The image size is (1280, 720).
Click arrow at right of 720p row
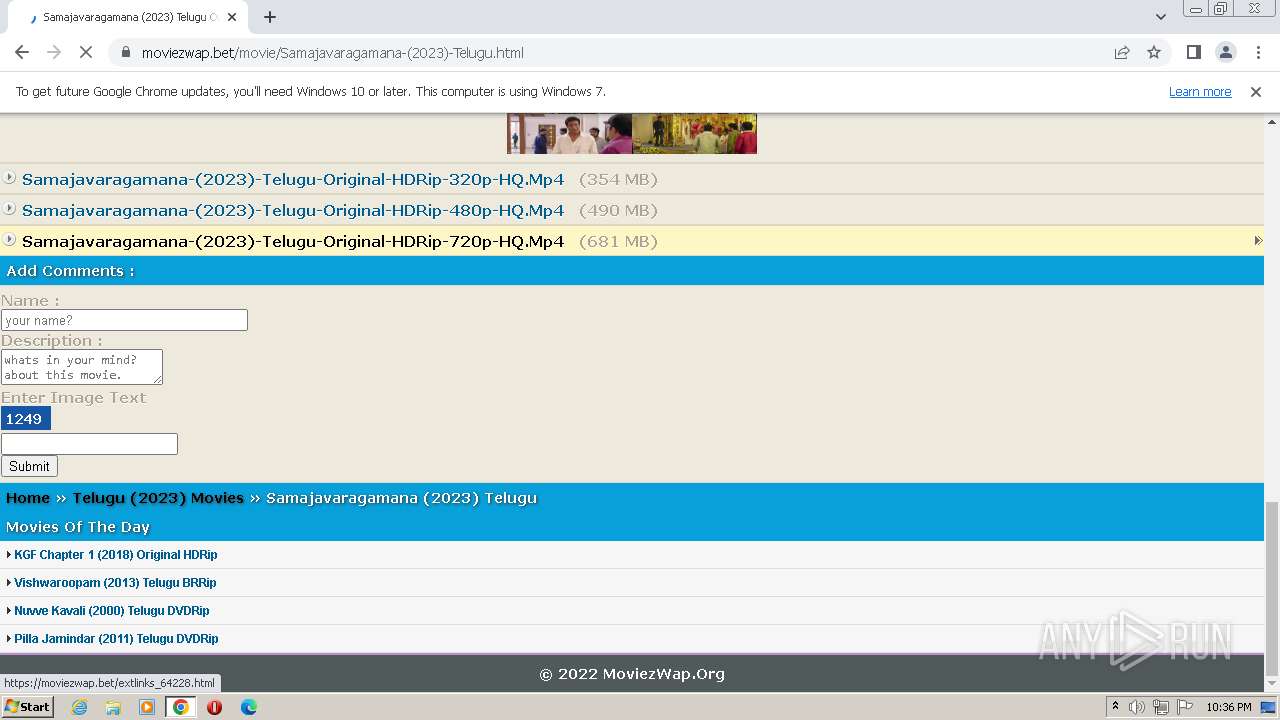pyautogui.click(x=1258, y=241)
